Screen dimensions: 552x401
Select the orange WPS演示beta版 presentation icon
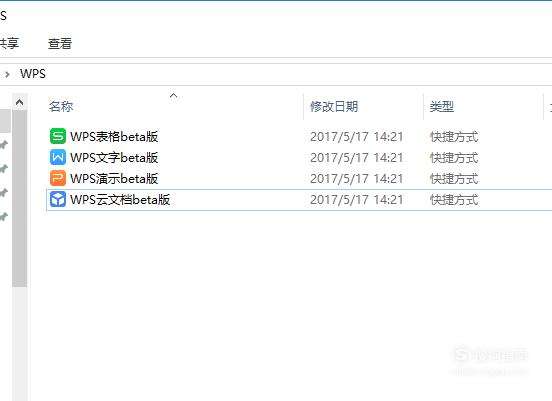tap(58, 178)
